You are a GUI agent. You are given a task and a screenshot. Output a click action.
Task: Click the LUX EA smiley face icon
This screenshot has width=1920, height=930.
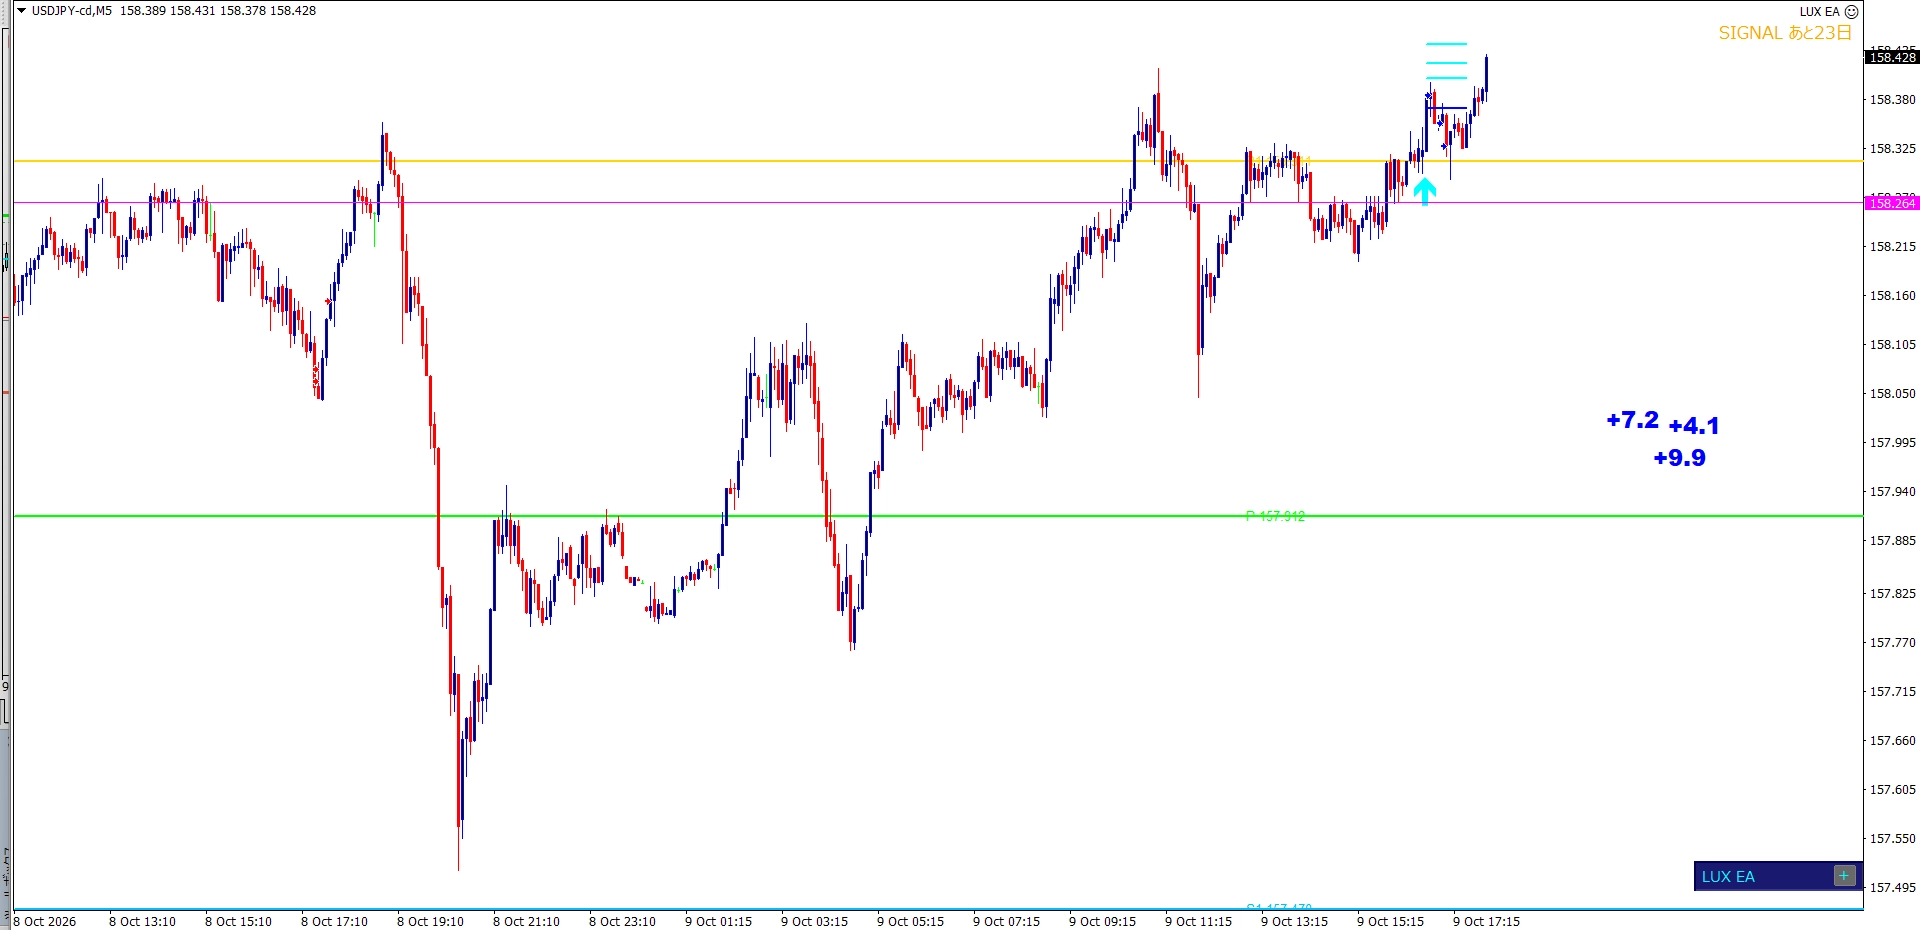click(x=1851, y=12)
